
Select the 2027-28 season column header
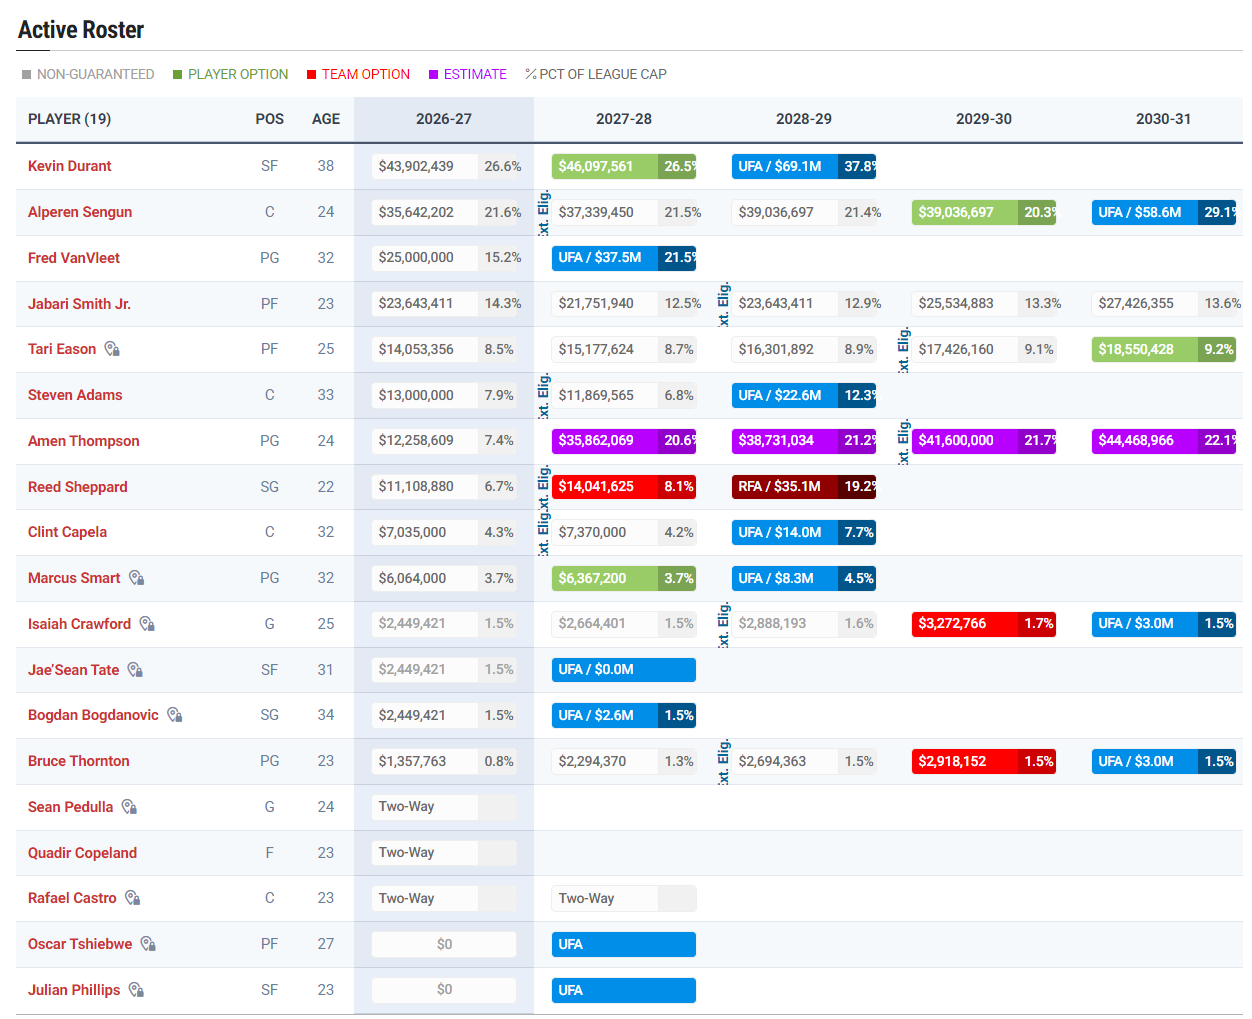624,119
